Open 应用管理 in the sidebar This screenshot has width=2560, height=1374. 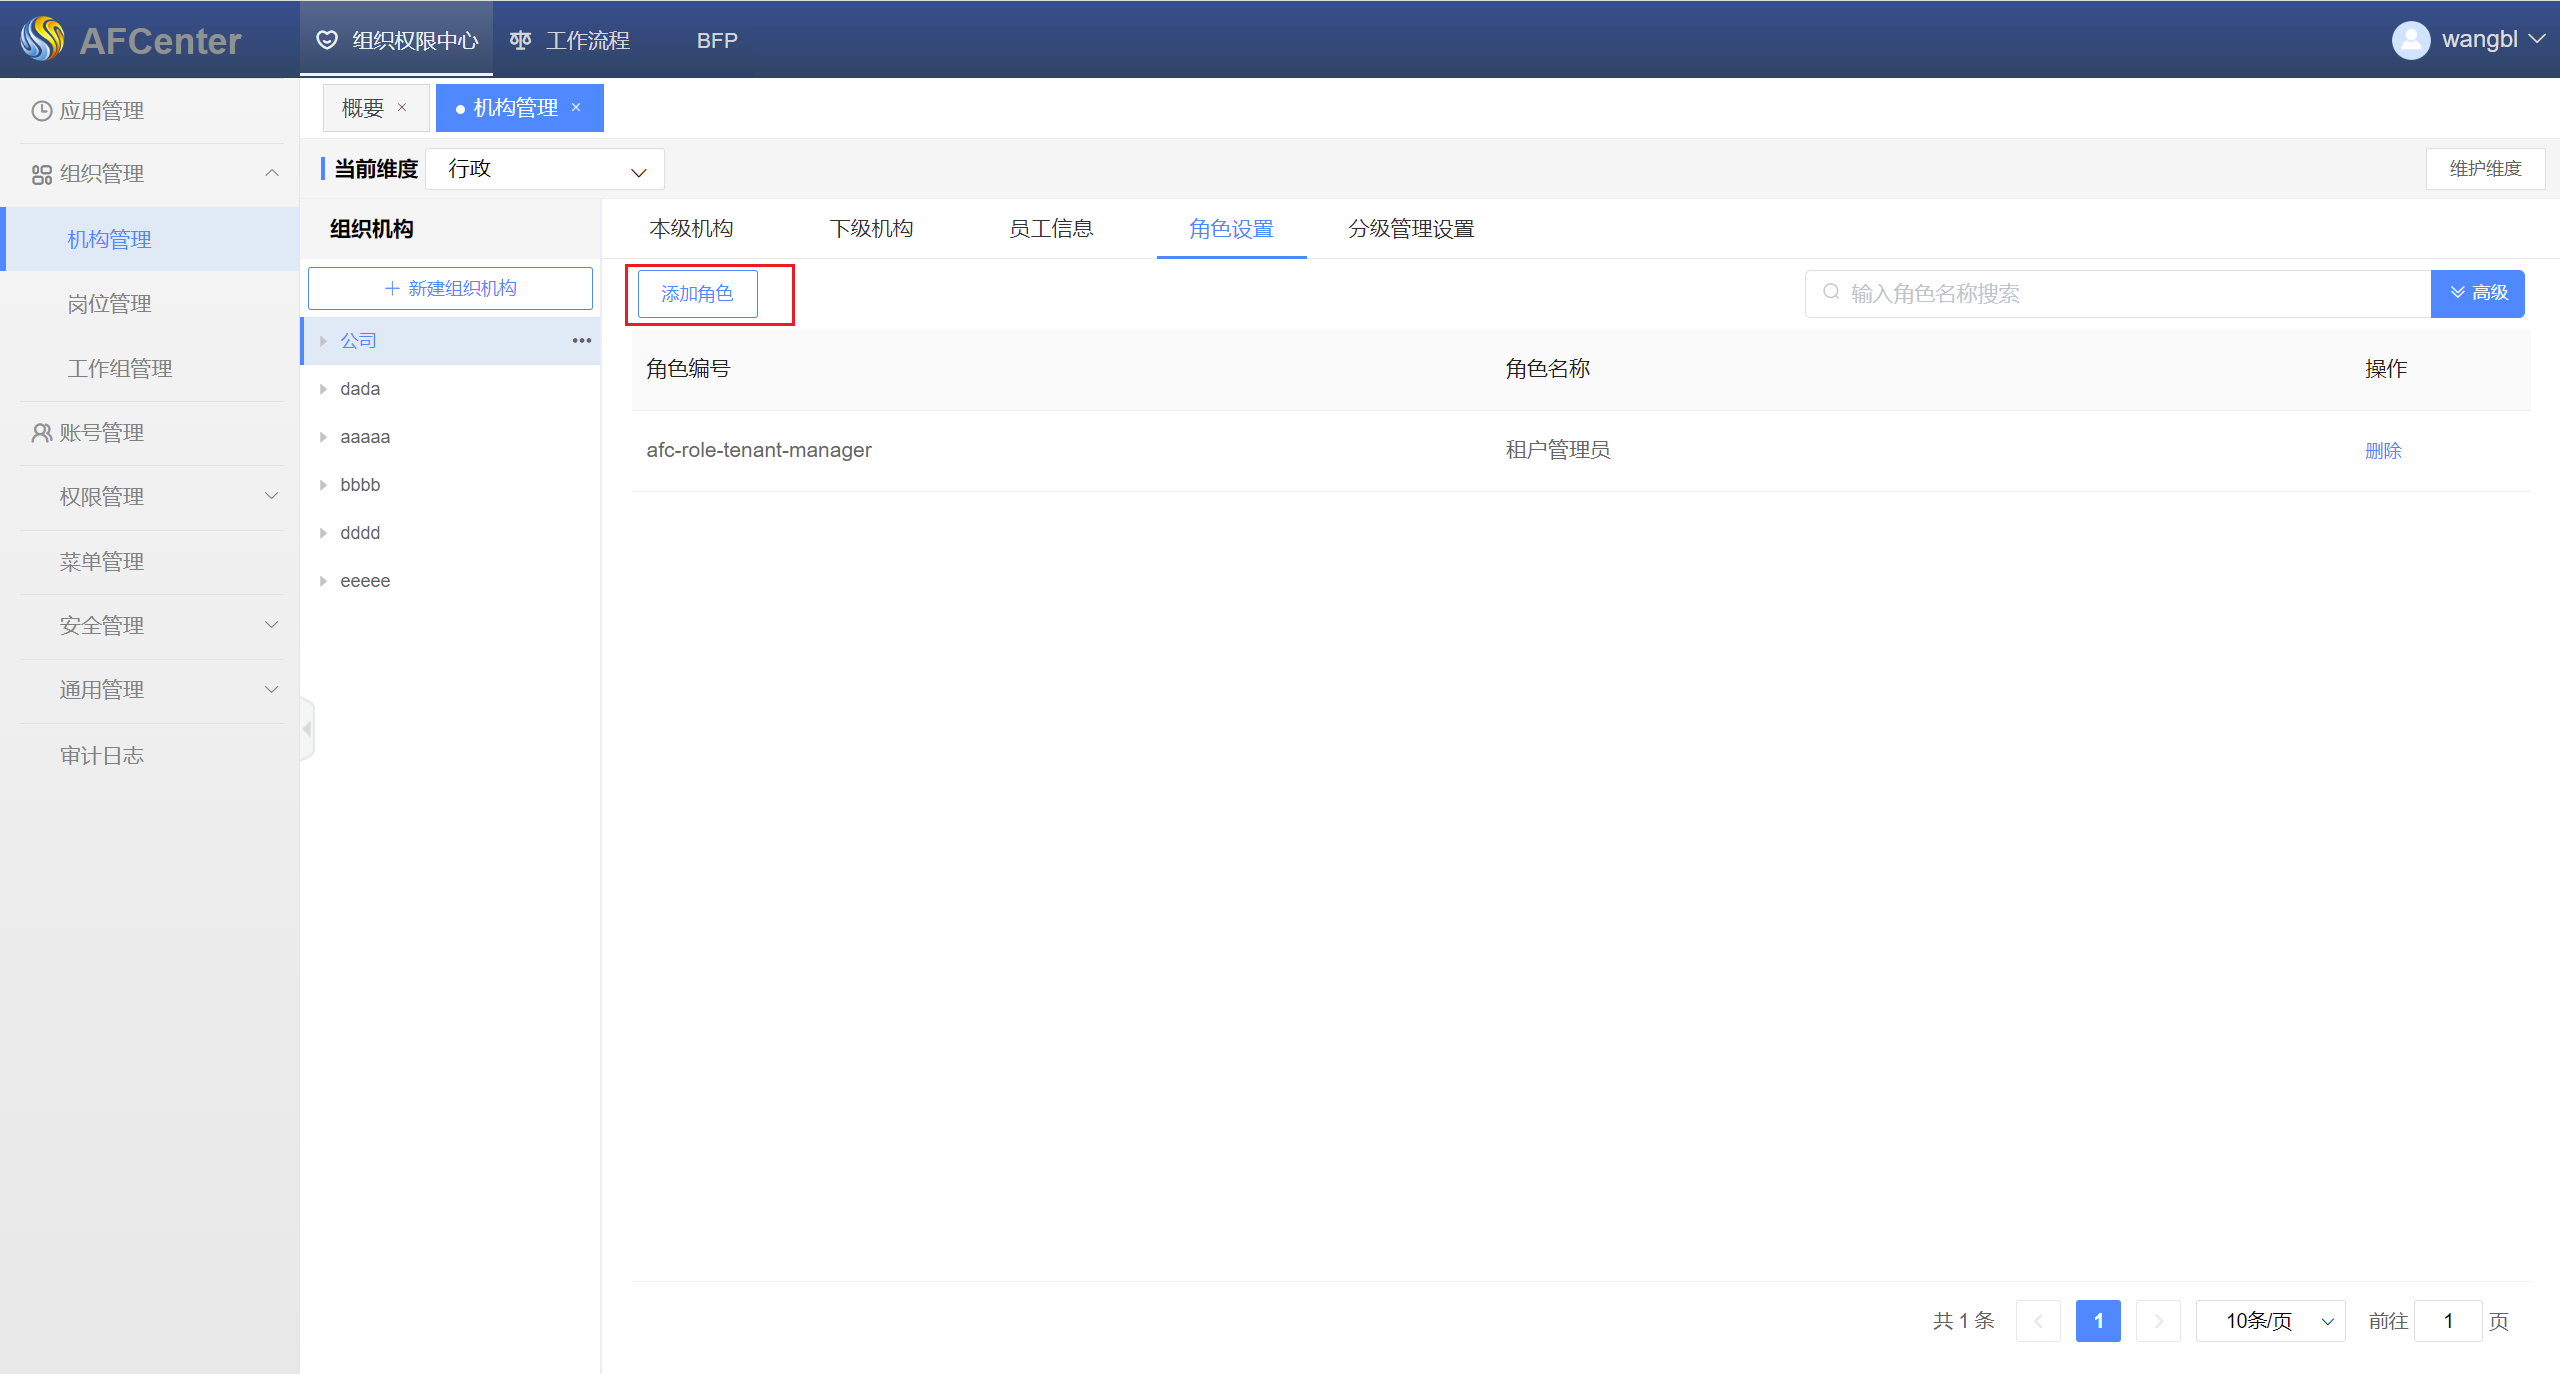150,111
